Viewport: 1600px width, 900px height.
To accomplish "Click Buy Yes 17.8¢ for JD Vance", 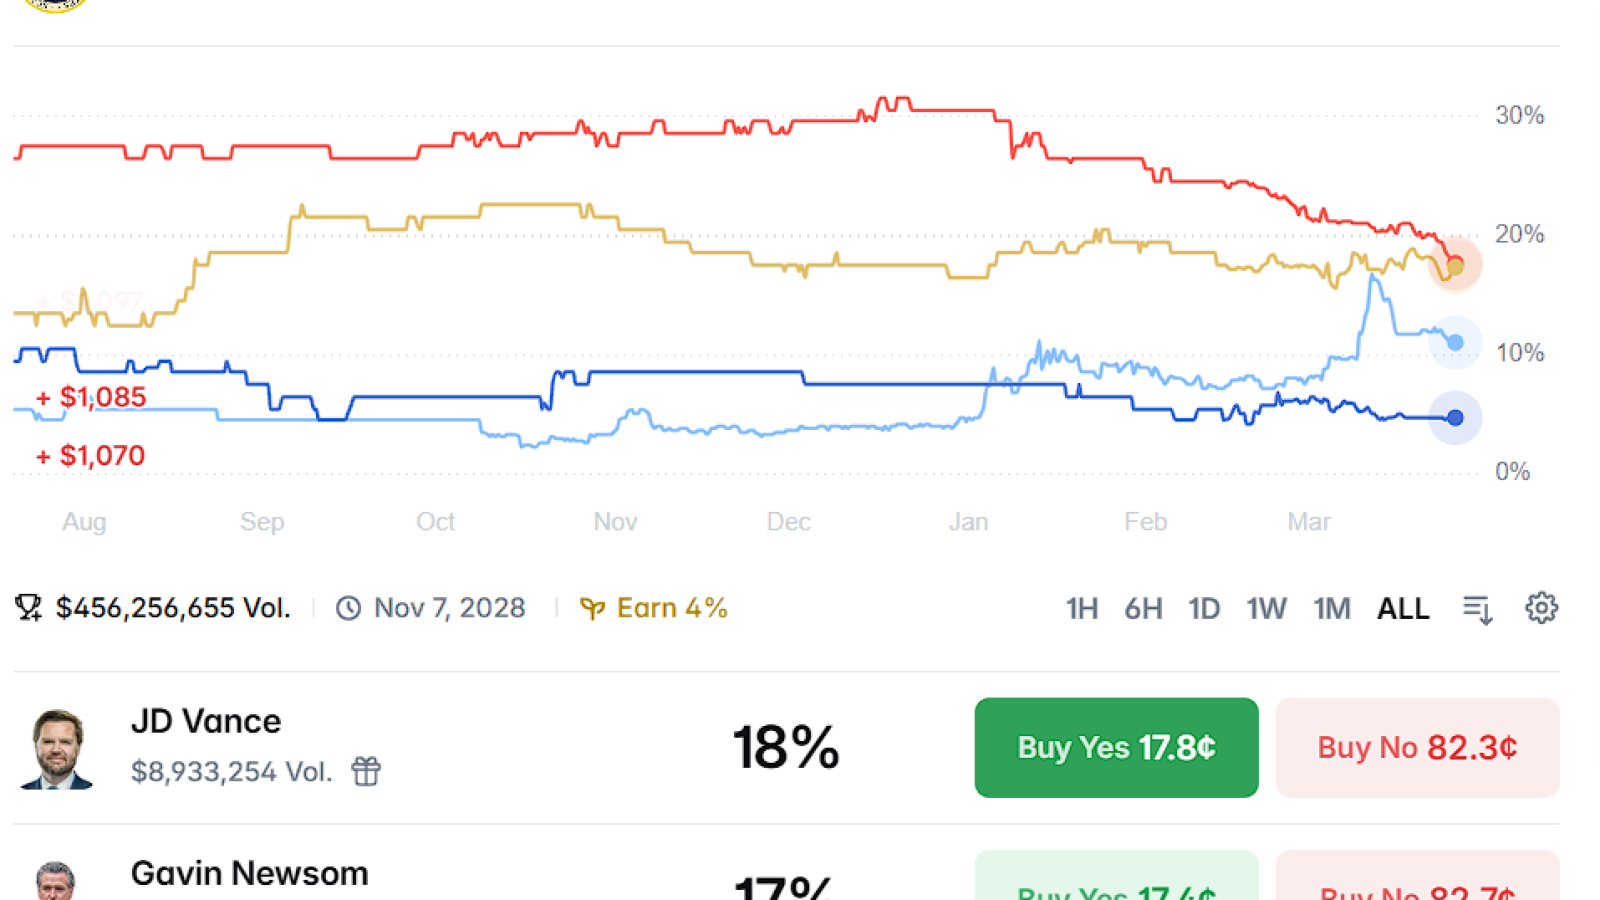I will (1116, 748).
